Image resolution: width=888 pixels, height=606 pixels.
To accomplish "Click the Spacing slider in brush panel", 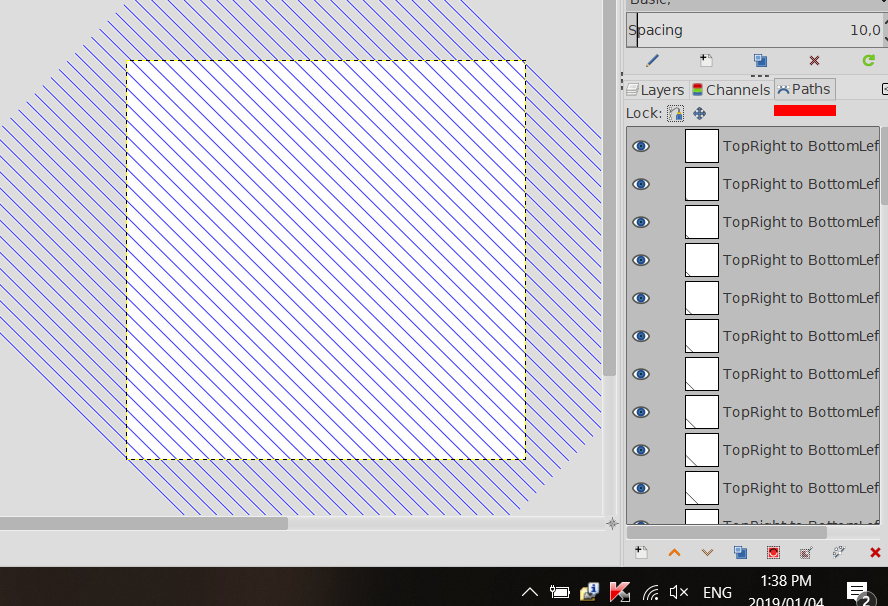I will (x=755, y=30).
